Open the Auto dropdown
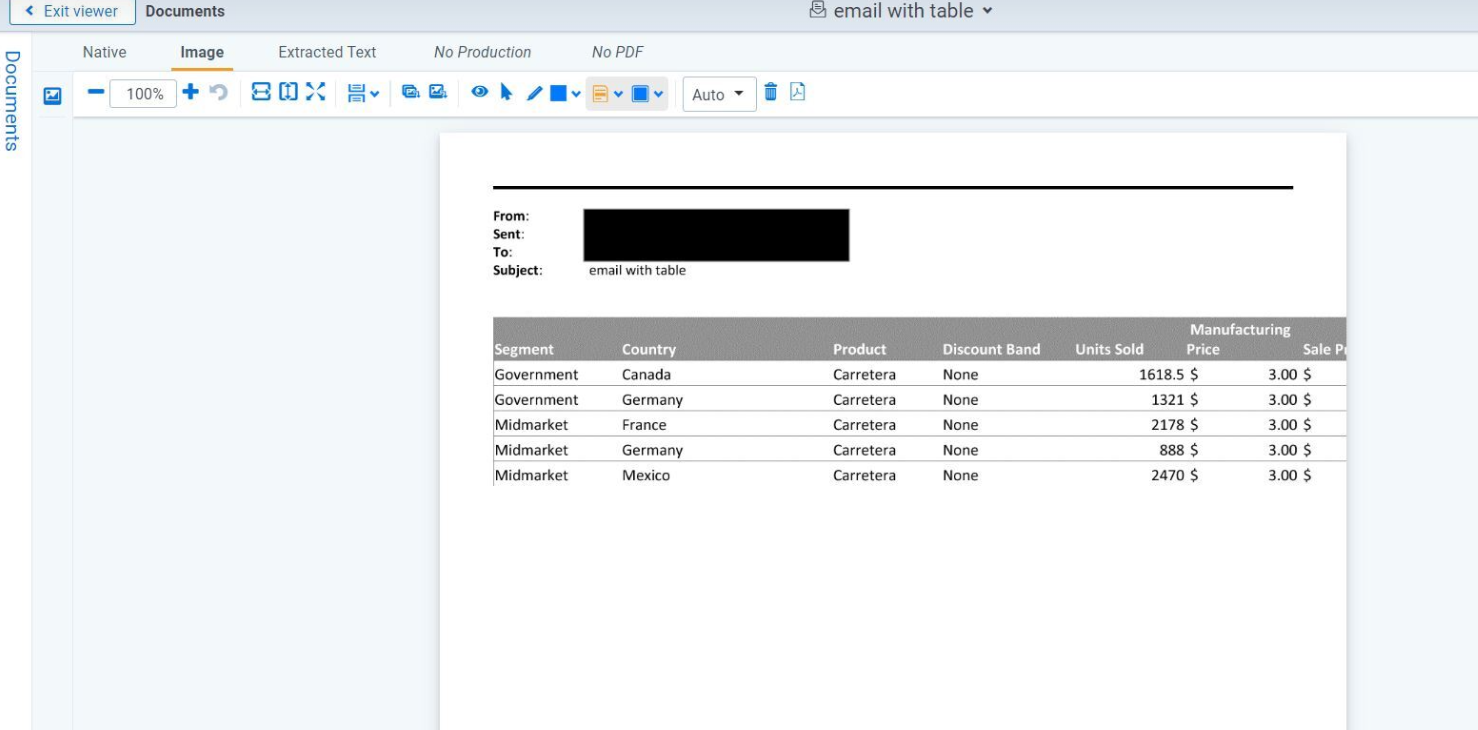 pyautogui.click(x=719, y=94)
